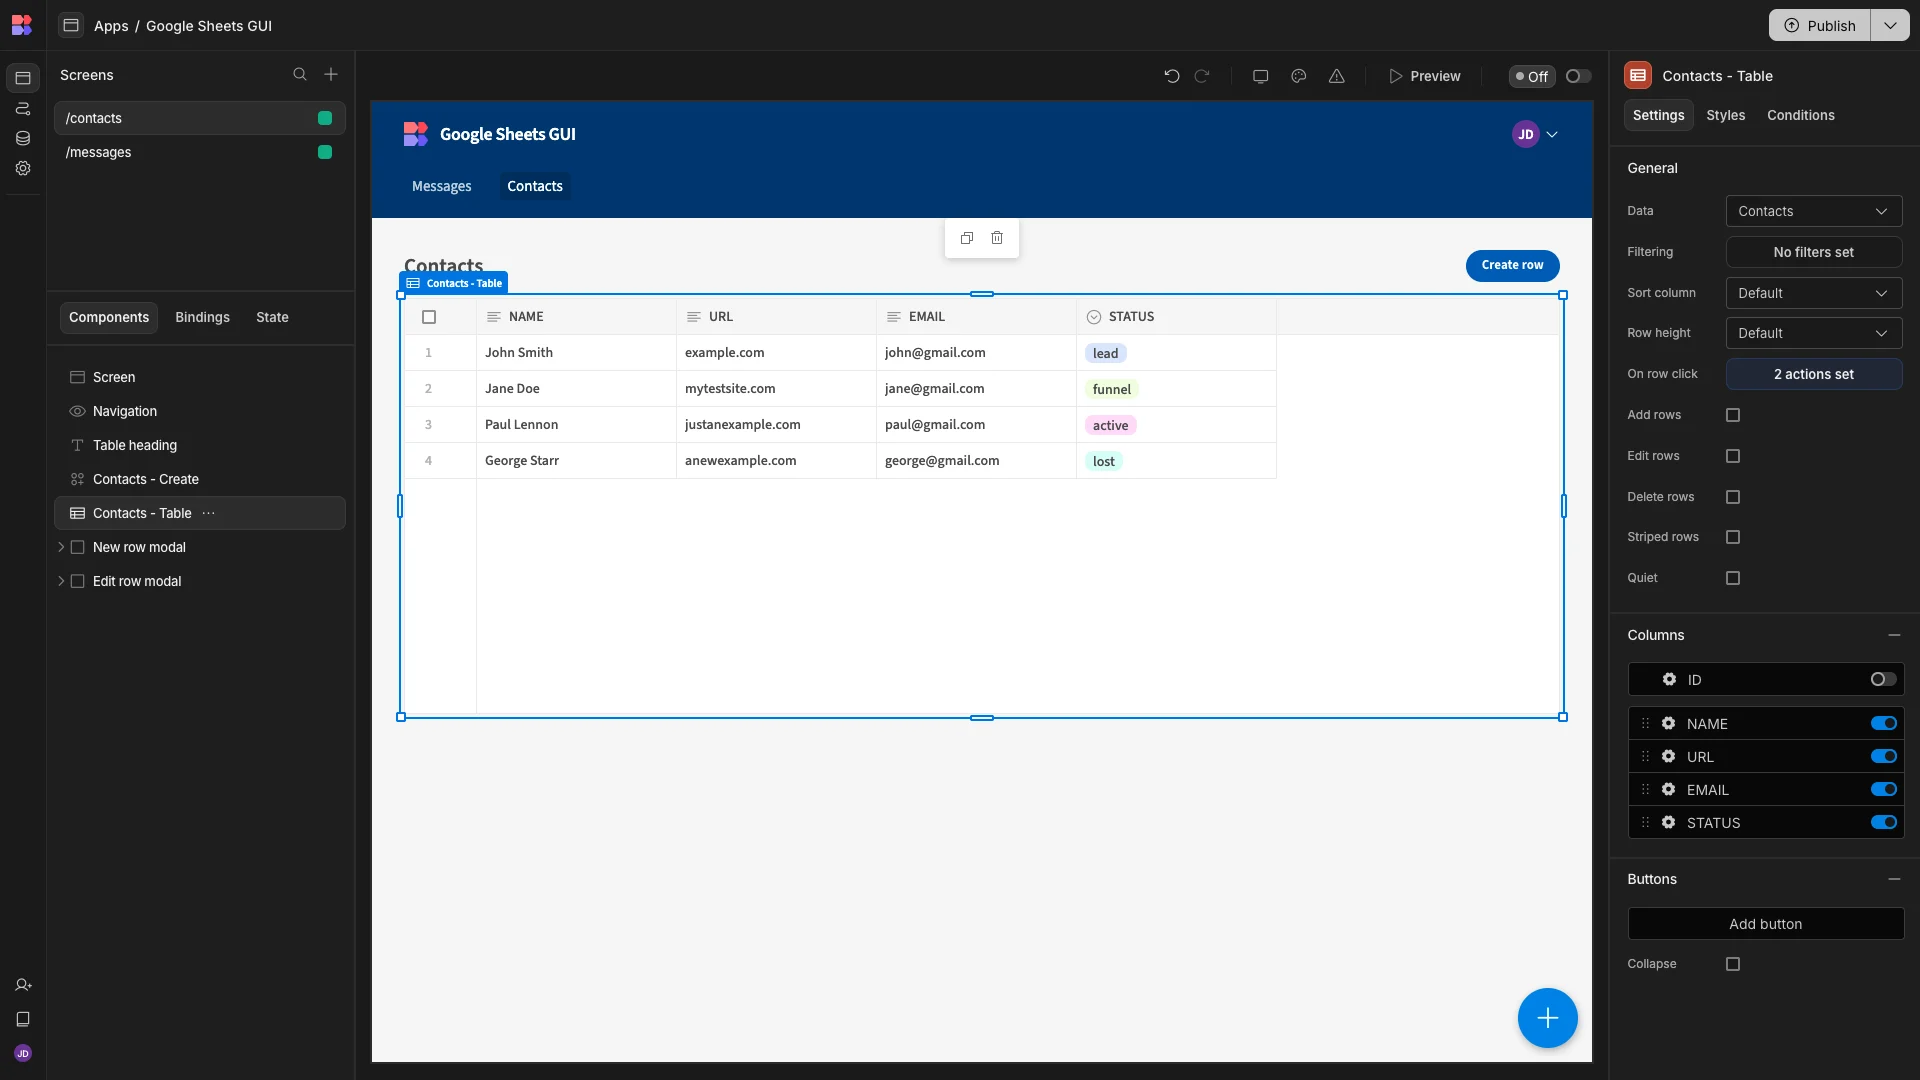This screenshot has width=1920, height=1080.
Task: Enable the Add rows checkbox
Action: pyautogui.click(x=1733, y=415)
